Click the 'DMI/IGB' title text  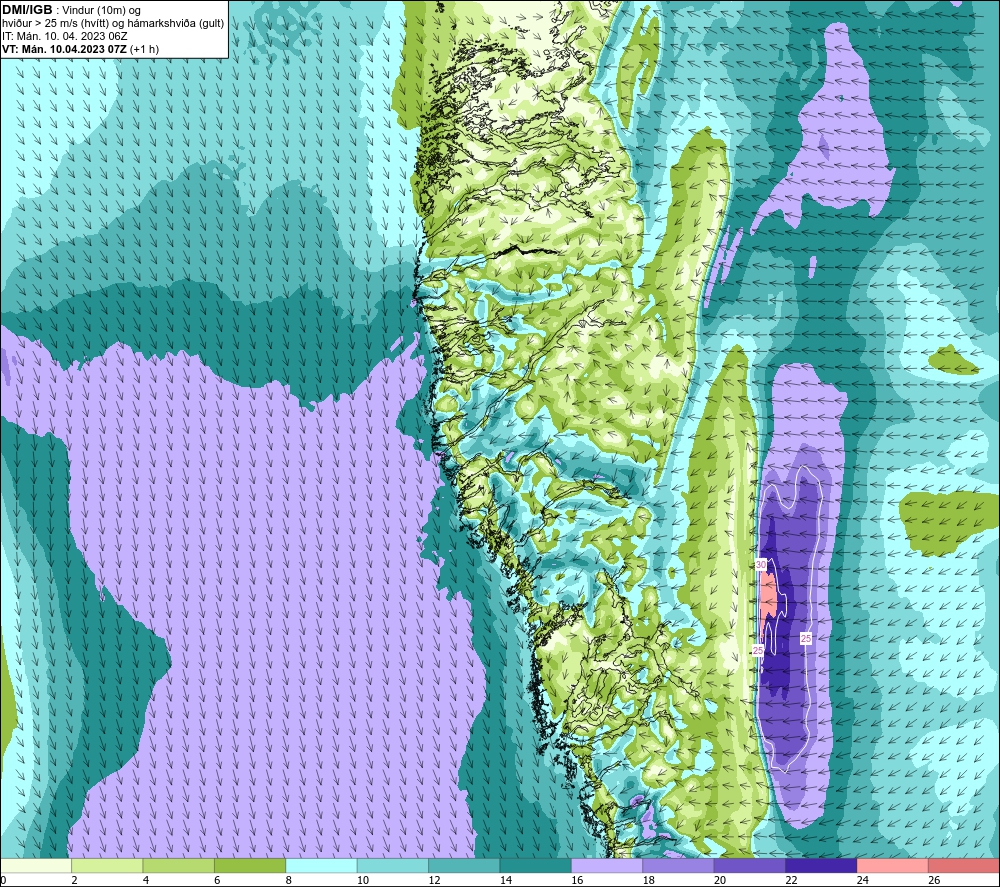pos(27,10)
